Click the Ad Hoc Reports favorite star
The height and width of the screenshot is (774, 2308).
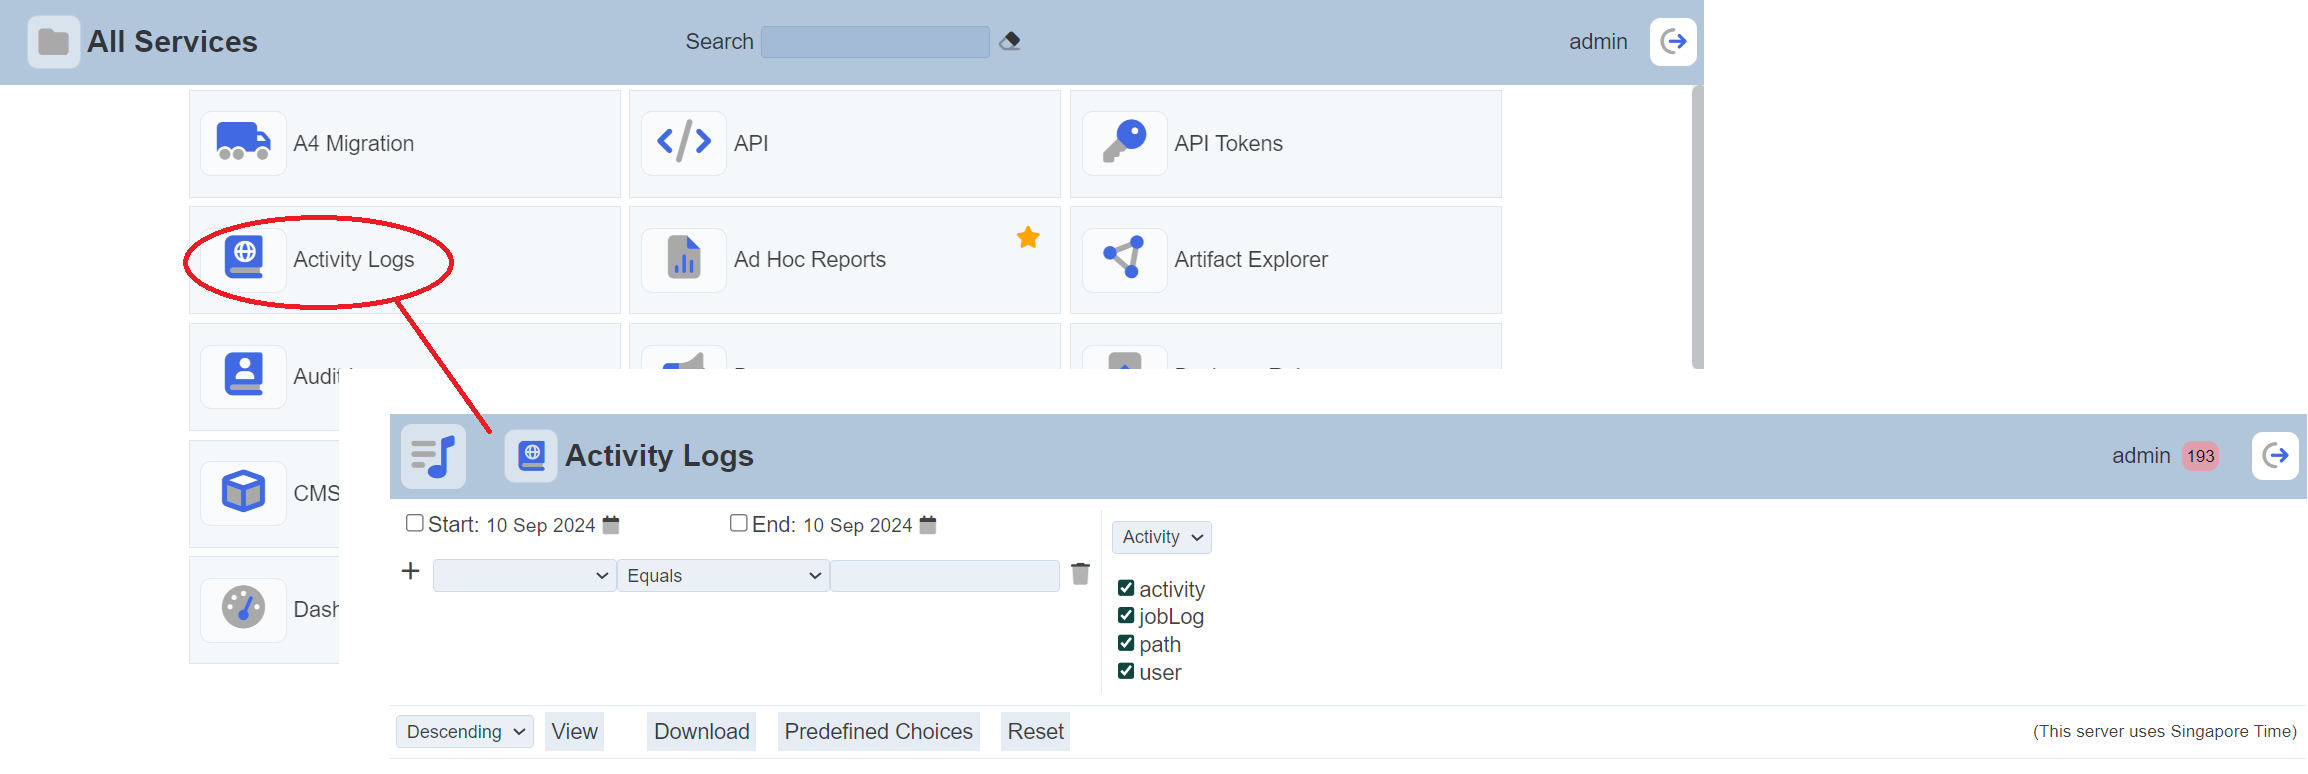tap(1028, 237)
